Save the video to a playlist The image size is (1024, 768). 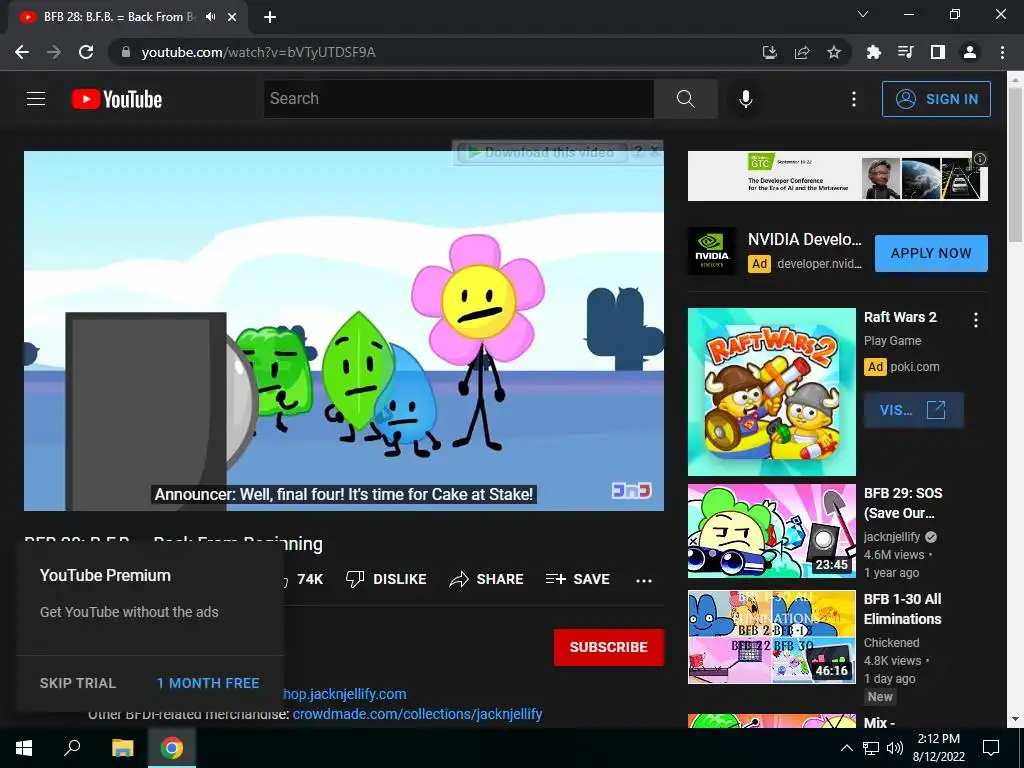pos(577,579)
